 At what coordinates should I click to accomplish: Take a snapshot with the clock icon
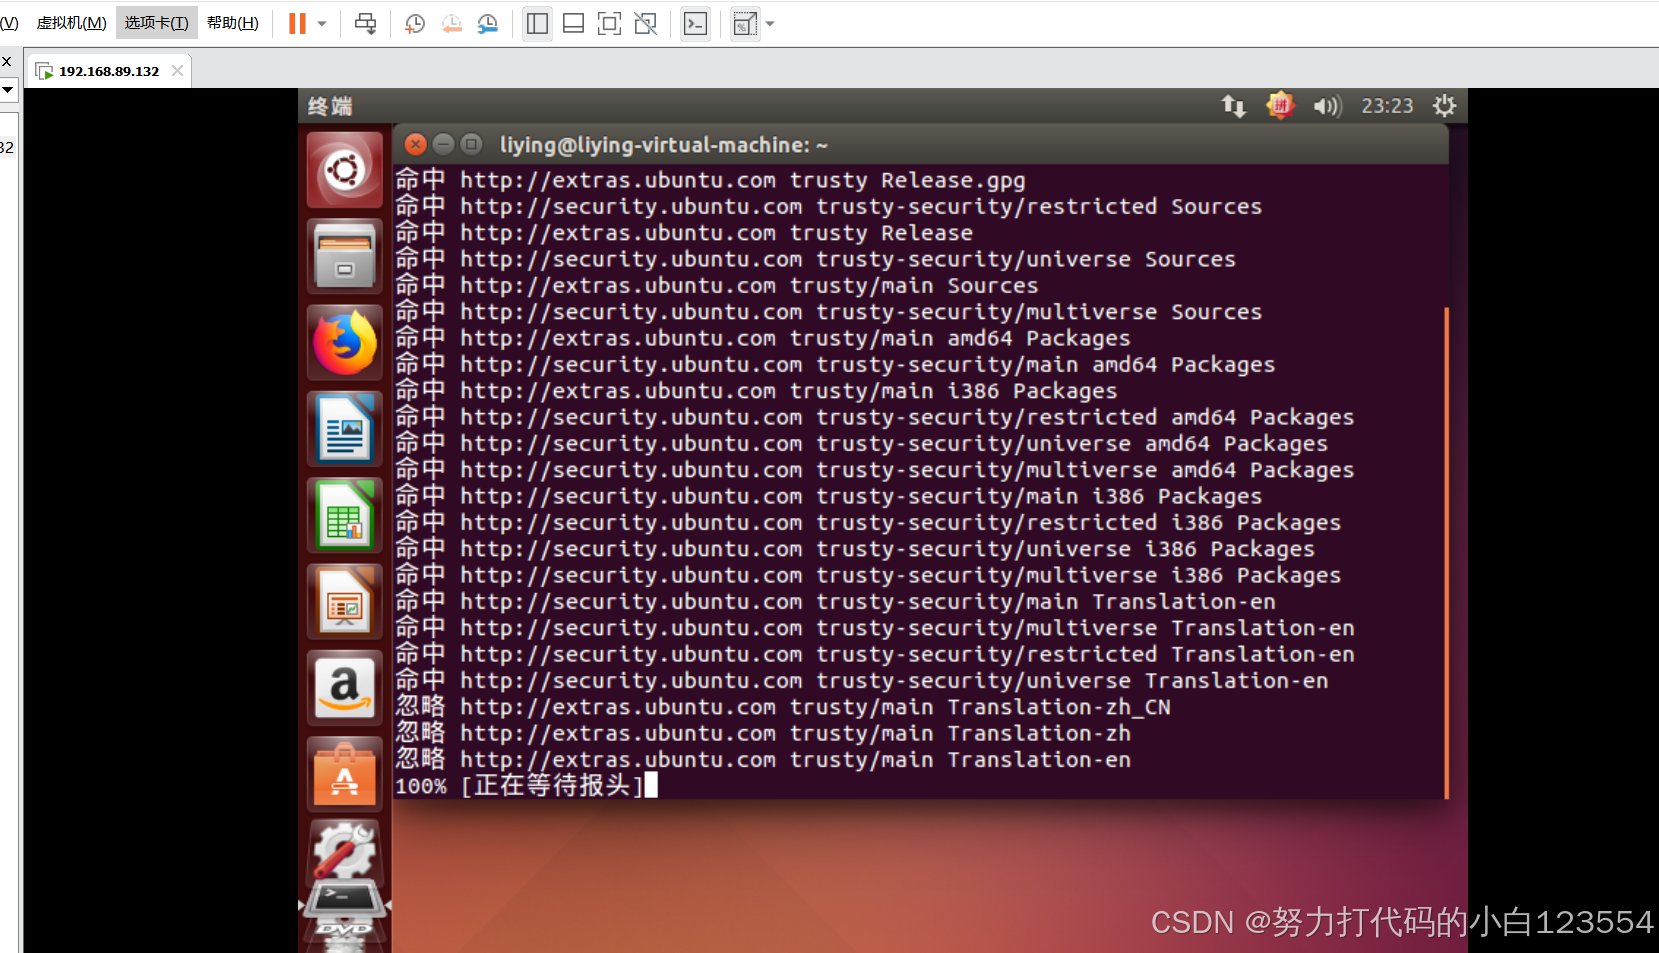(415, 23)
